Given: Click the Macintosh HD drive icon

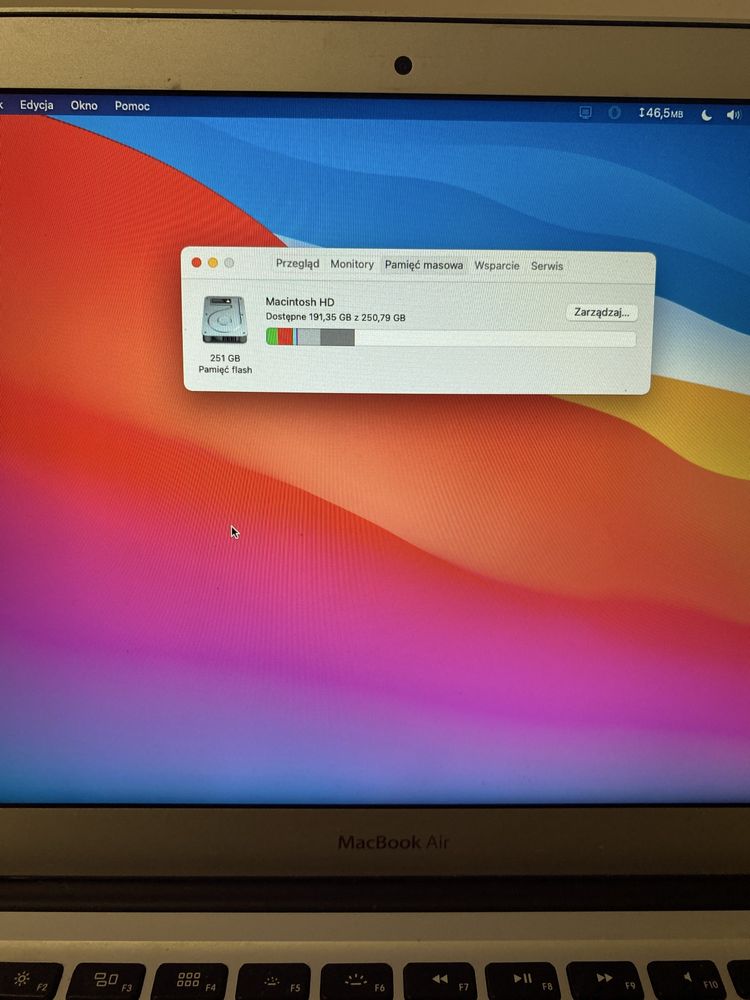Looking at the screenshot, I should point(224,320).
